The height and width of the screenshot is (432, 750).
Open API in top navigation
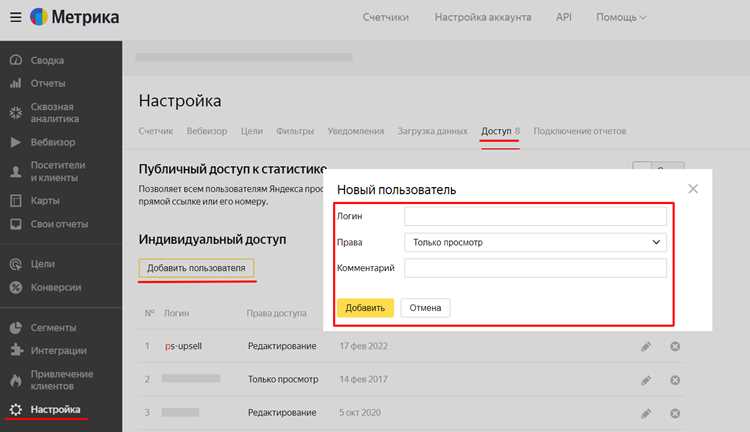pyautogui.click(x=563, y=17)
